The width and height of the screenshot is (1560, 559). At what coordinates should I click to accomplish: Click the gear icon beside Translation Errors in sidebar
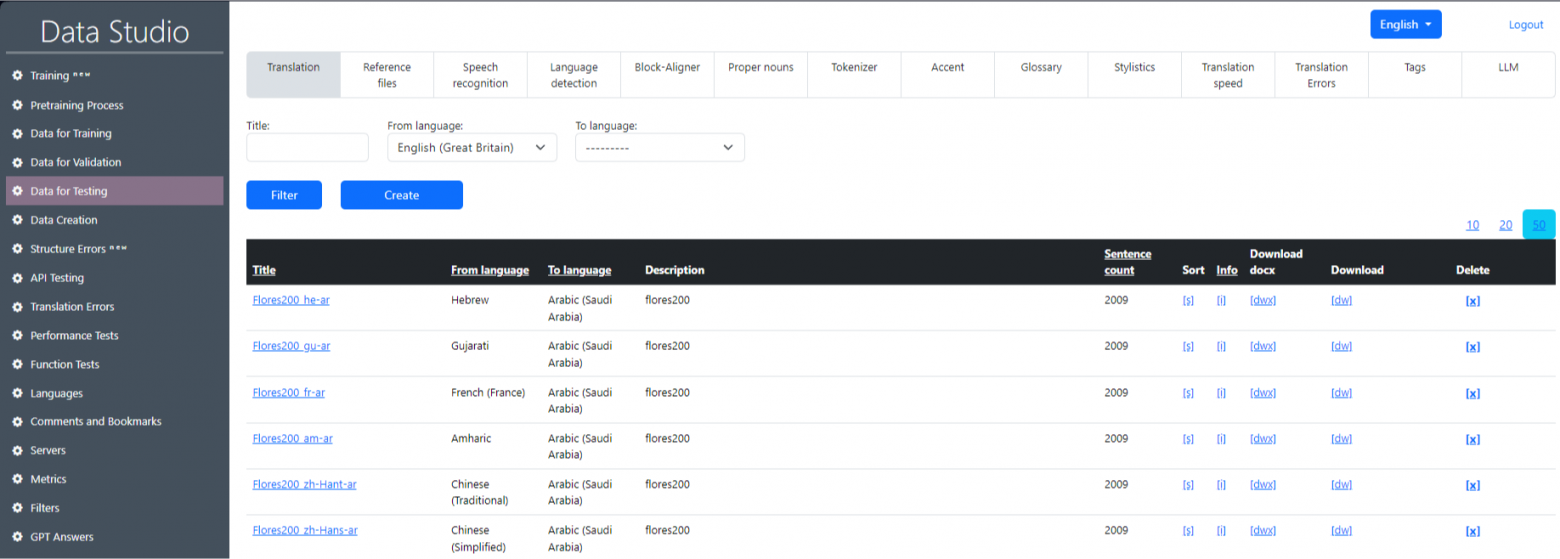click(x=17, y=307)
